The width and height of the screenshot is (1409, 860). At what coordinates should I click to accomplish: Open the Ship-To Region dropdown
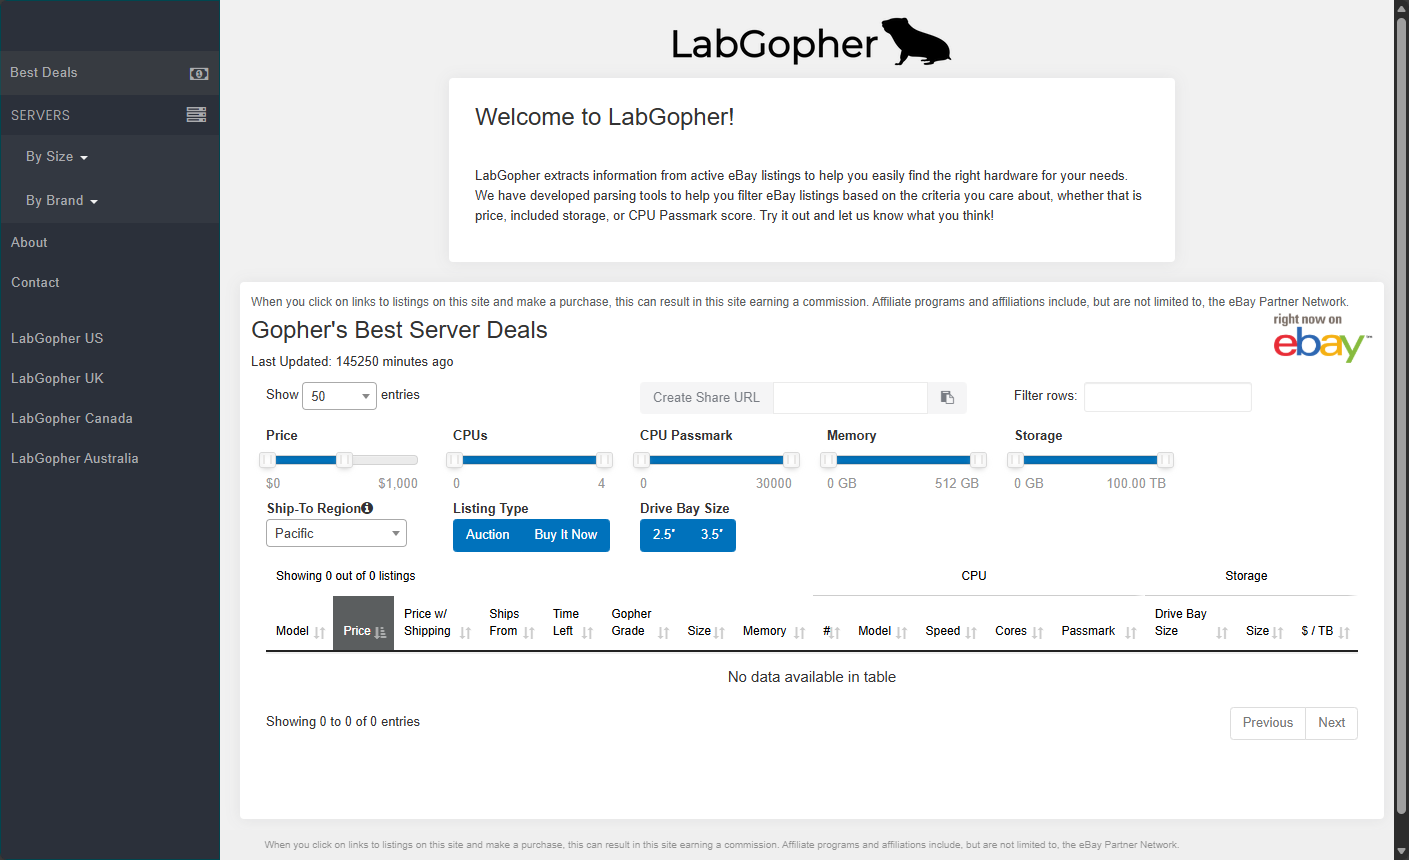pos(336,534)
